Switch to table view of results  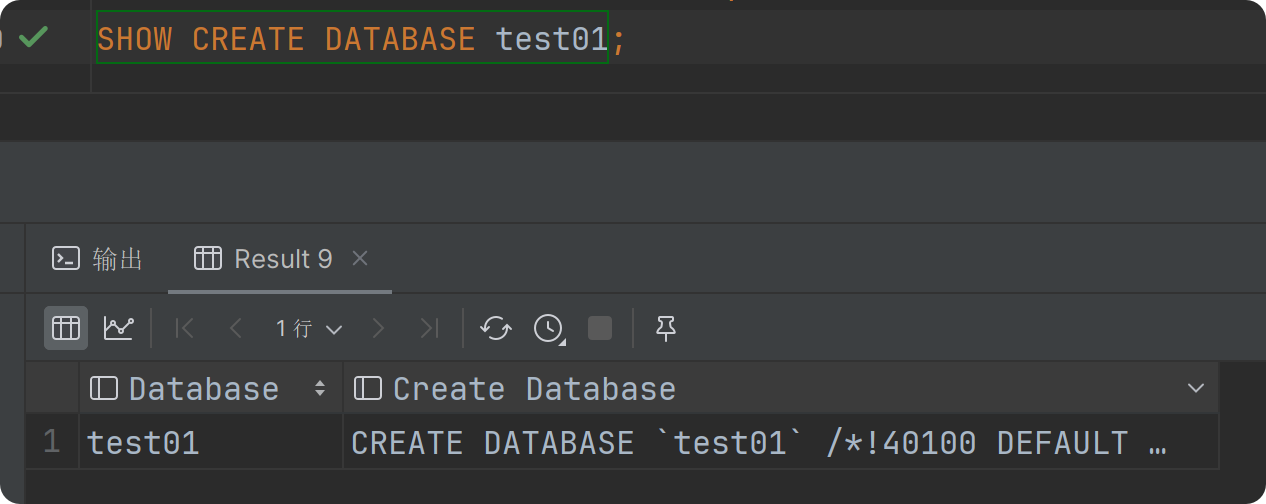pyautogui.click(x=66, y=328)
